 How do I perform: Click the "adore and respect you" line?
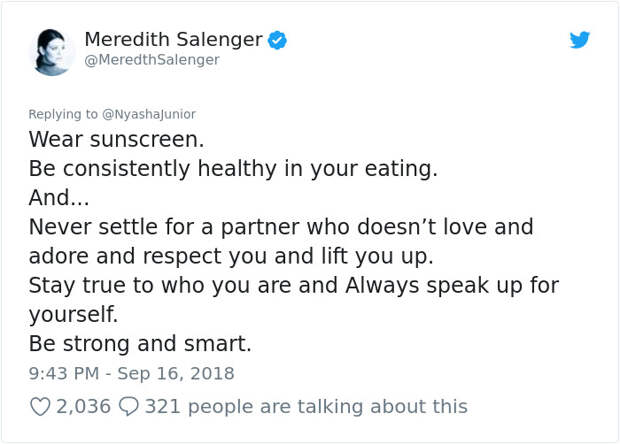point(231,257)
